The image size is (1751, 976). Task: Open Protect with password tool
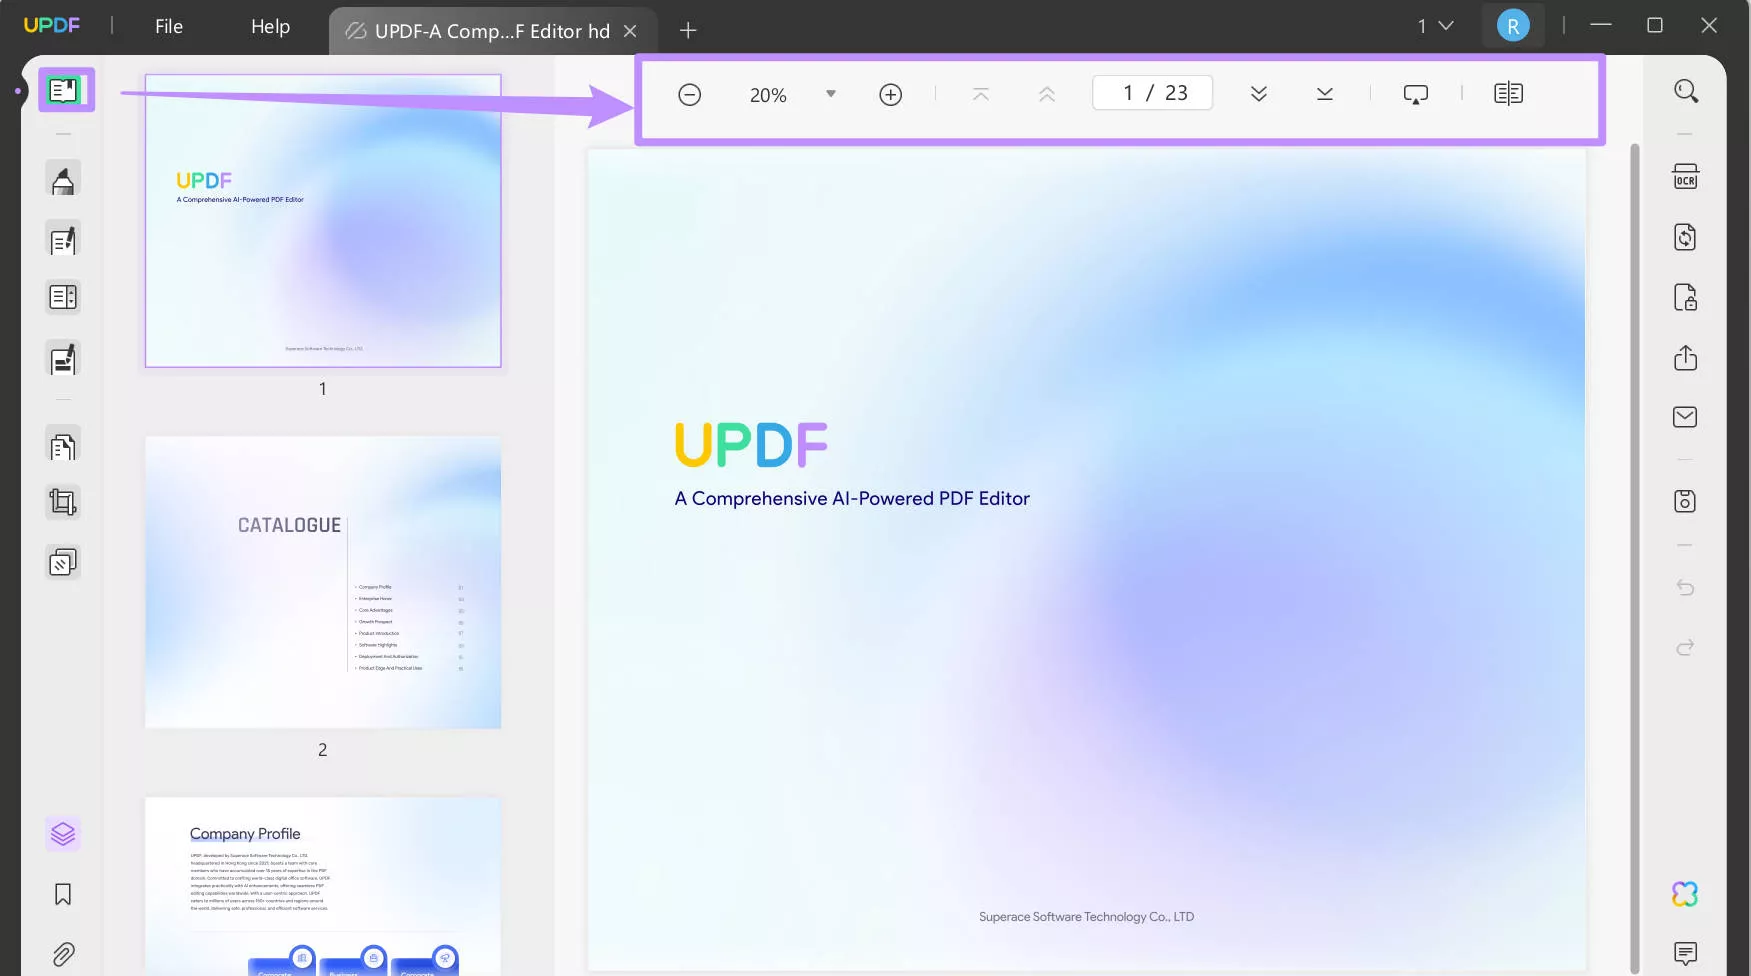point(1686,298)
